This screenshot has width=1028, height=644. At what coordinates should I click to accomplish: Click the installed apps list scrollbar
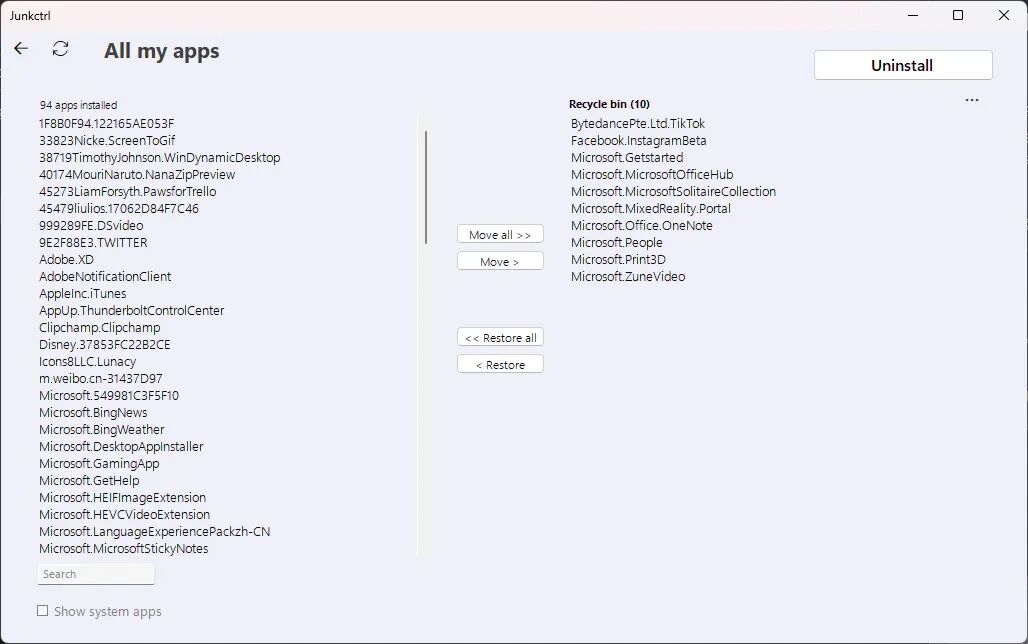coord(426,188)
